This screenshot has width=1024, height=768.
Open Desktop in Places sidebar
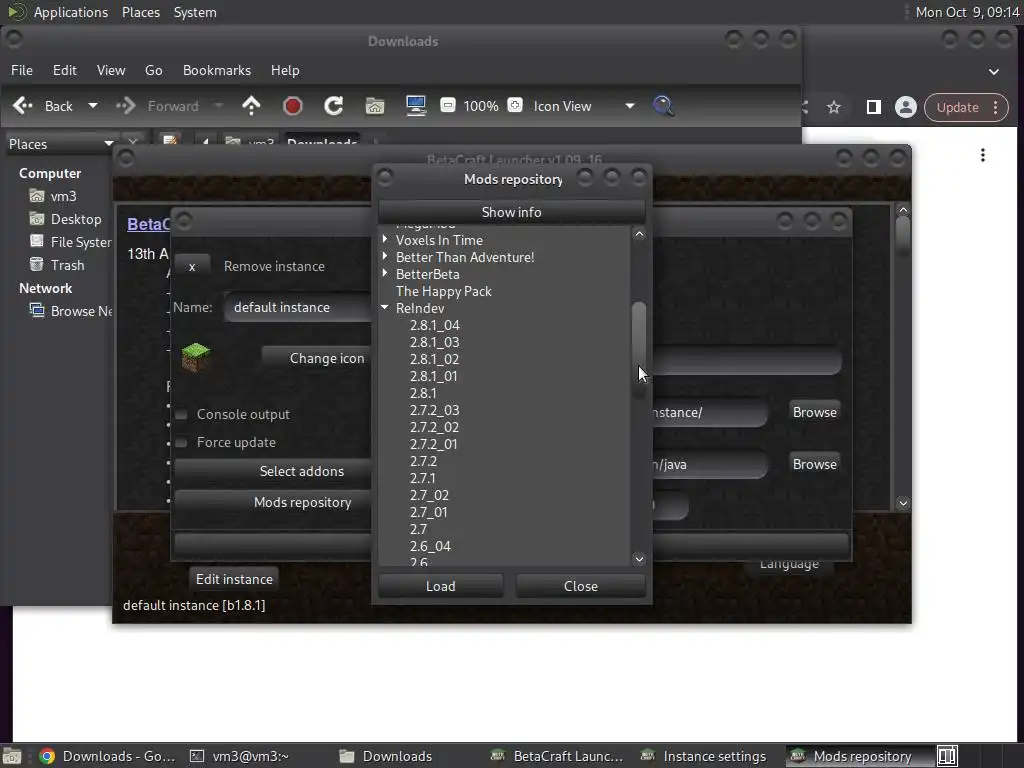pos(65,219)
